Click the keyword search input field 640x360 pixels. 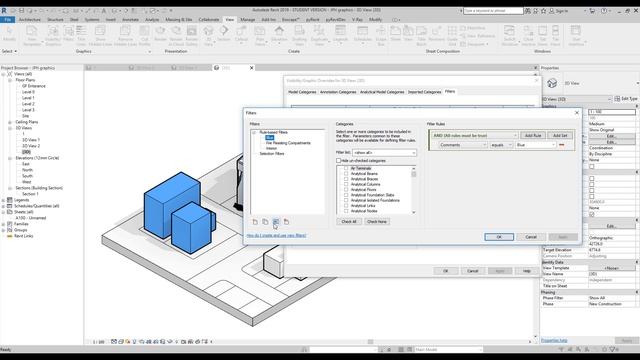coord(493,11)
